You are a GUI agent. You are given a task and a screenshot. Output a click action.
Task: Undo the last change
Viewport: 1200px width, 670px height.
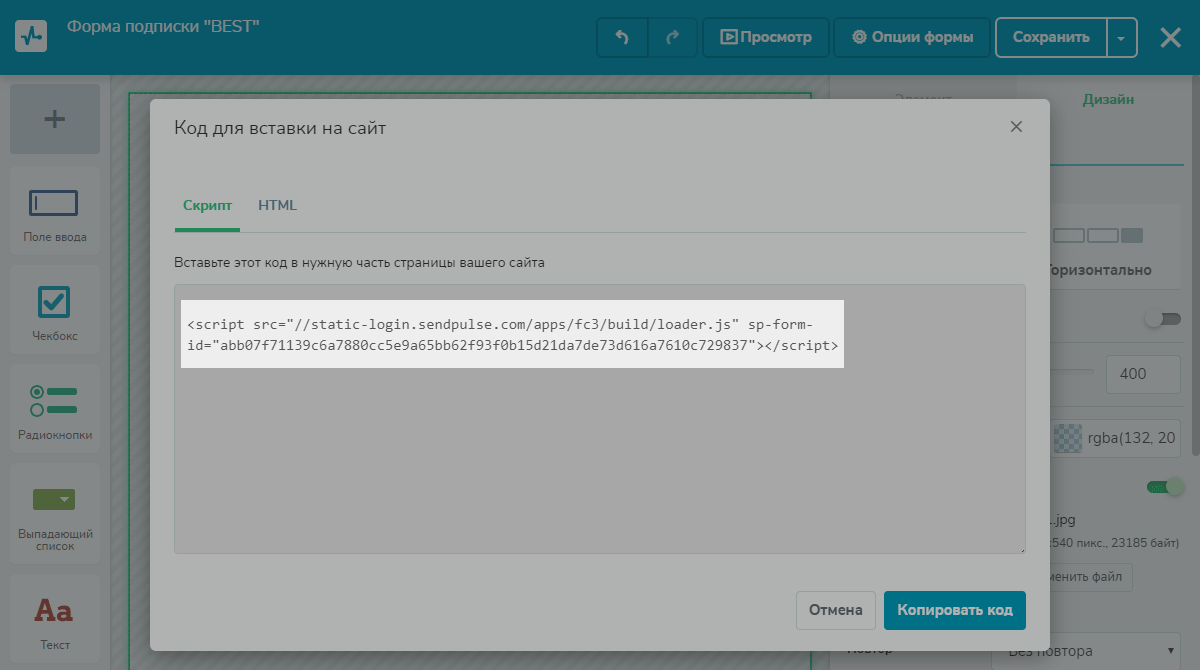[x=622, y=38]
